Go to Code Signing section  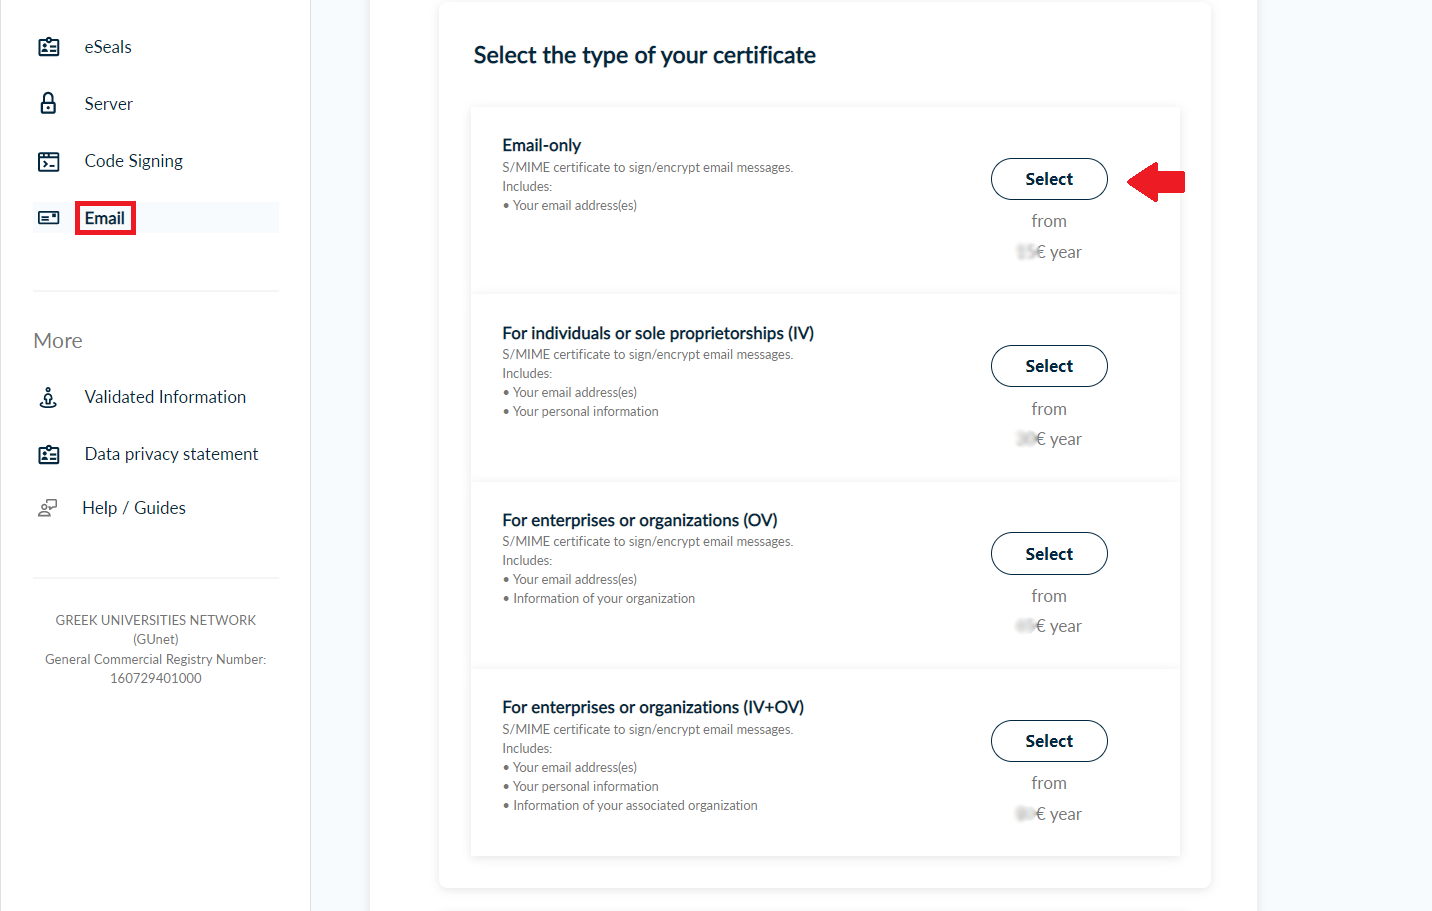pyautogui.click(x=133, y=161)
